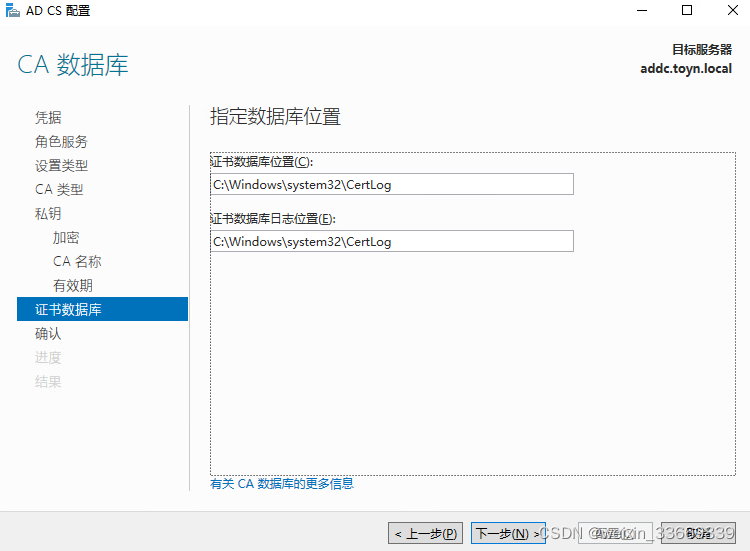Click the 取消 button
The width and height of the screenshot is (750, 551).
[x=698, y=533]
